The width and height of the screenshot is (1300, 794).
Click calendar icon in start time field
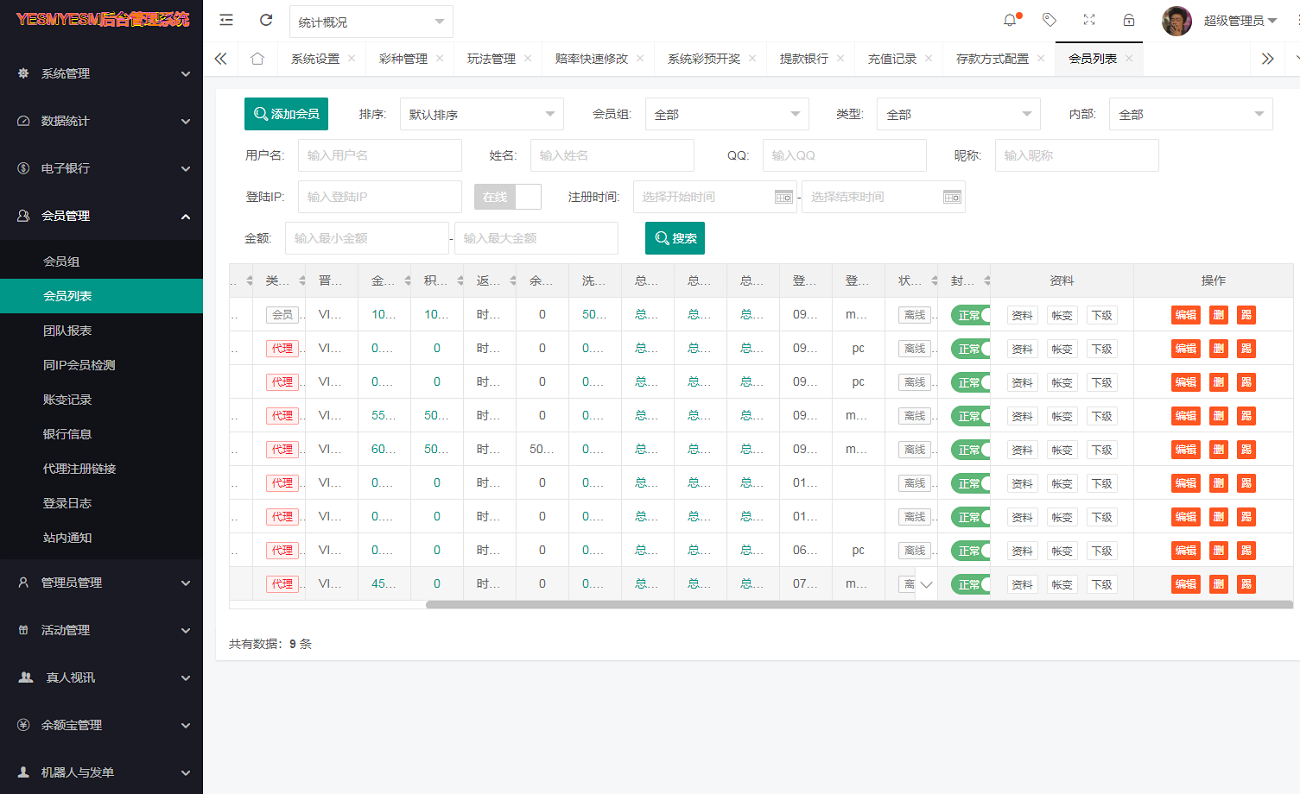784,197
